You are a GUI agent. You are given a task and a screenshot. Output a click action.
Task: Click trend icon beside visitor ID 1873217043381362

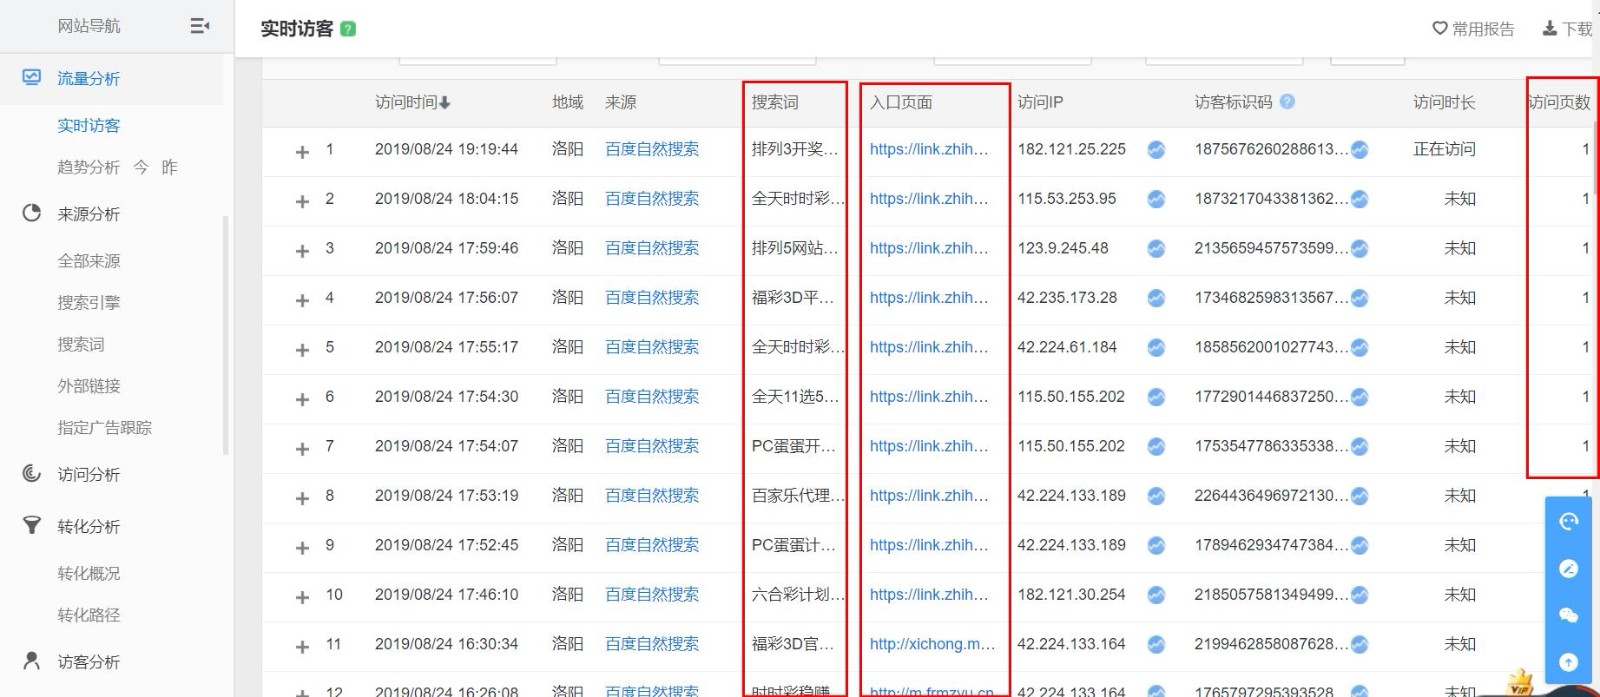pyautogui.click(x=1359, y=199)
